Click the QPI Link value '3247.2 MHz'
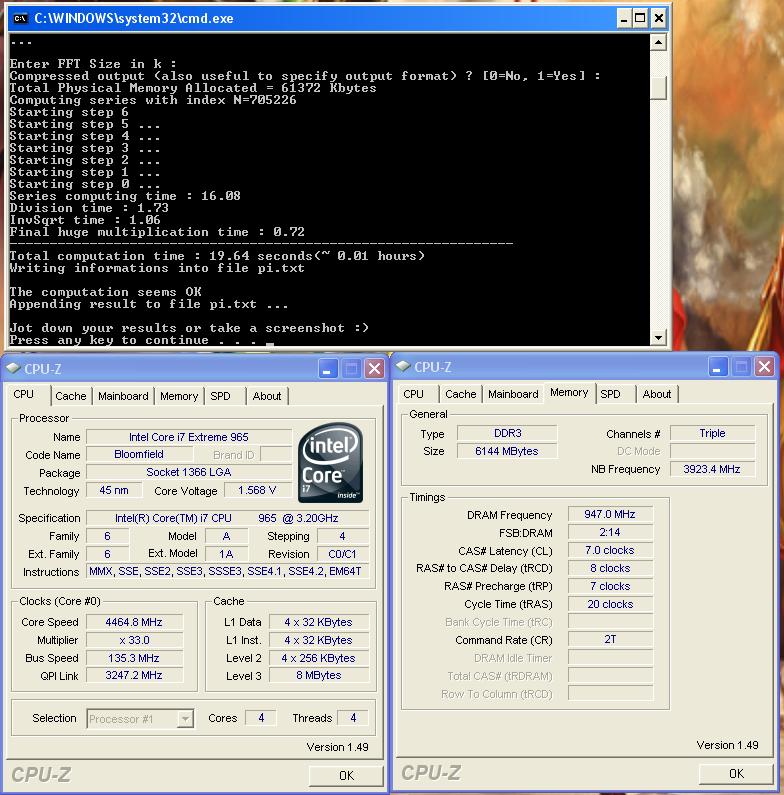 [134, 675]
